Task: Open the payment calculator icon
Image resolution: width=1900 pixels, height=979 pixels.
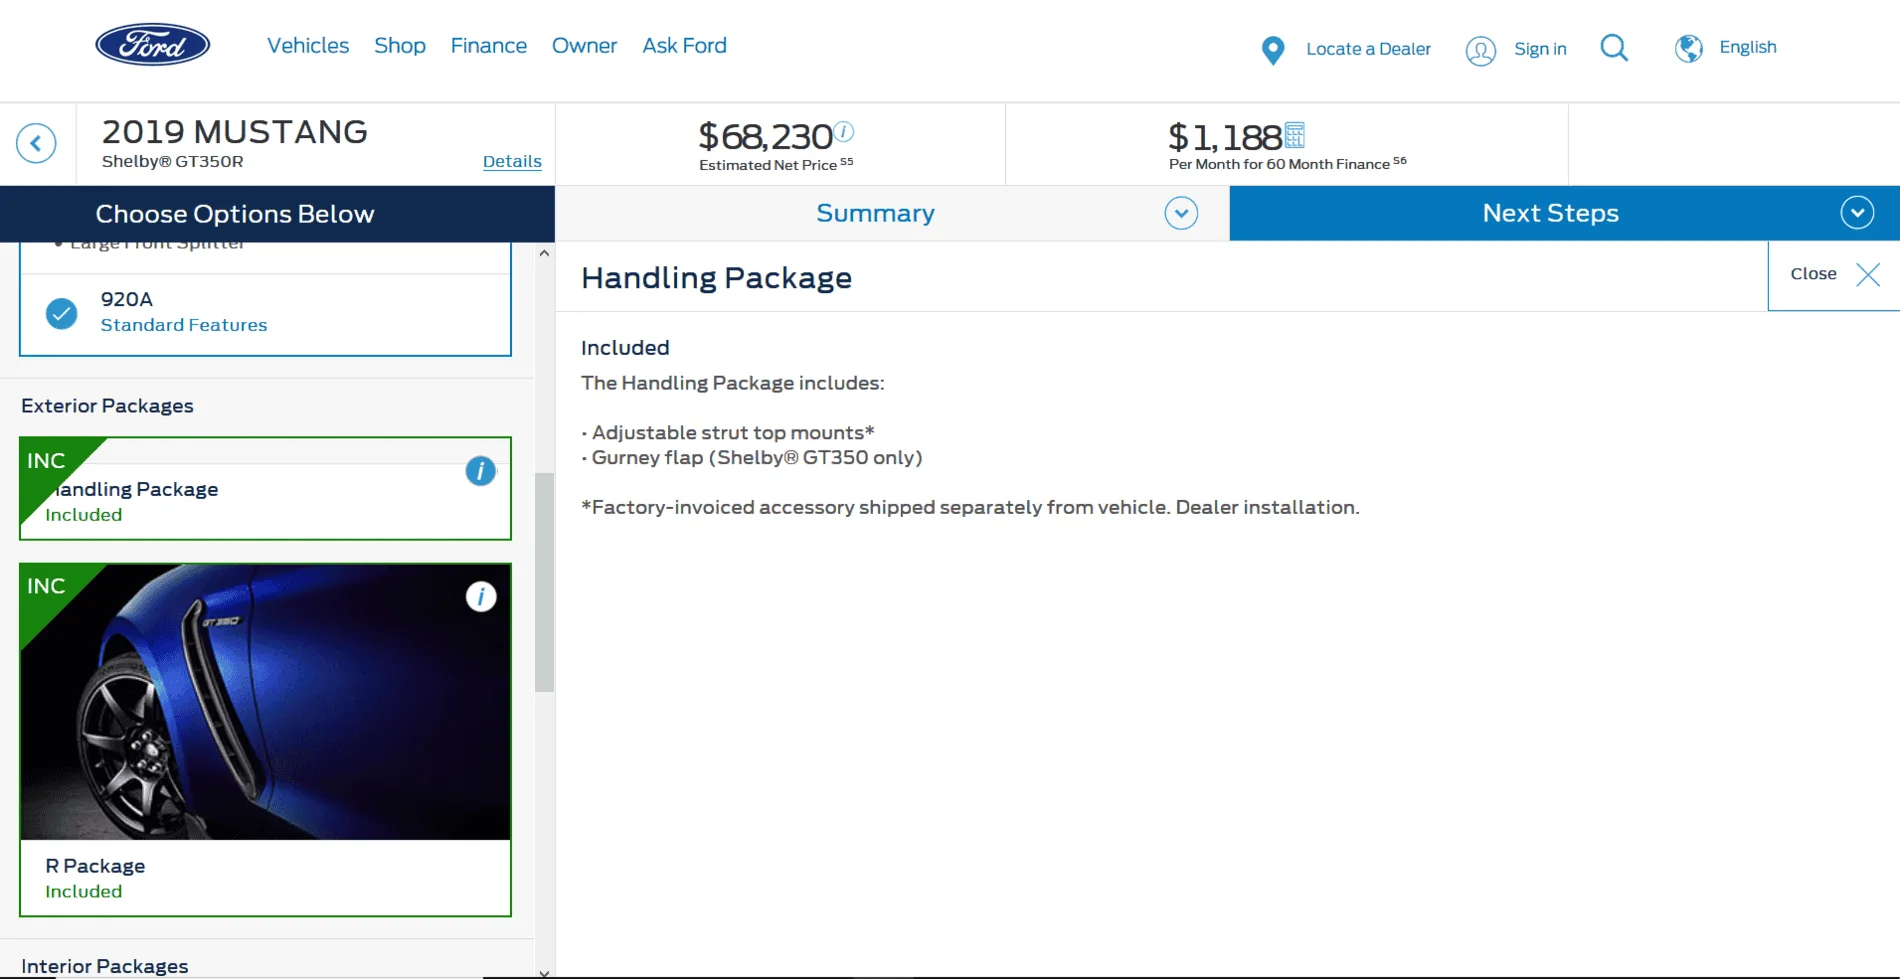Action: [1295, 135]
